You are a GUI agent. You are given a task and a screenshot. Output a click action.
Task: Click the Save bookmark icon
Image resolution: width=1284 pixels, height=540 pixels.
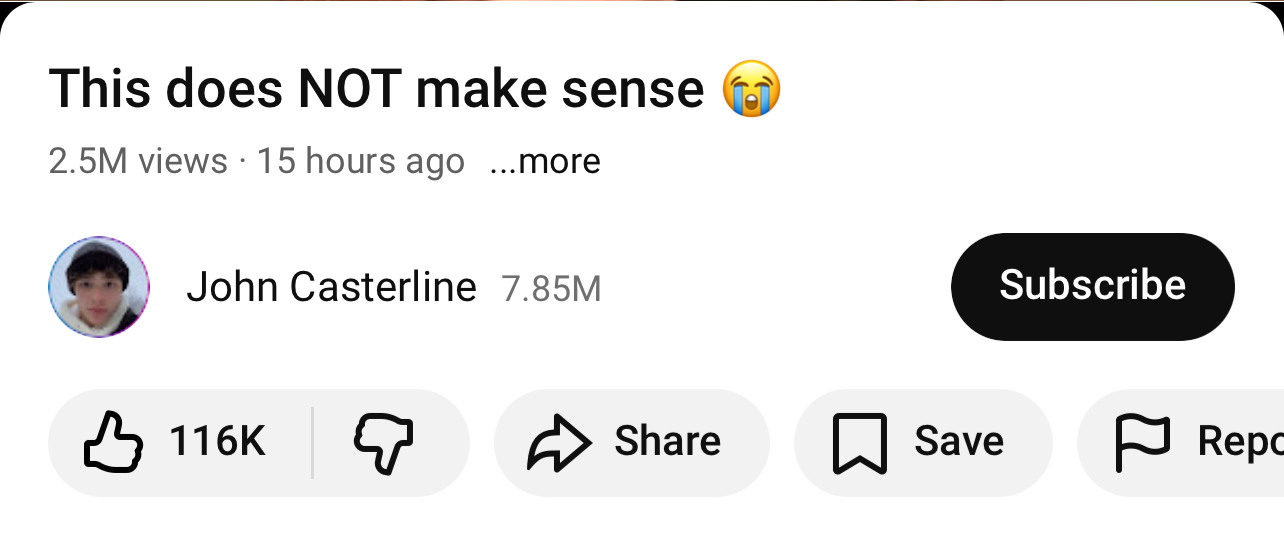click(x=859, y=443)
